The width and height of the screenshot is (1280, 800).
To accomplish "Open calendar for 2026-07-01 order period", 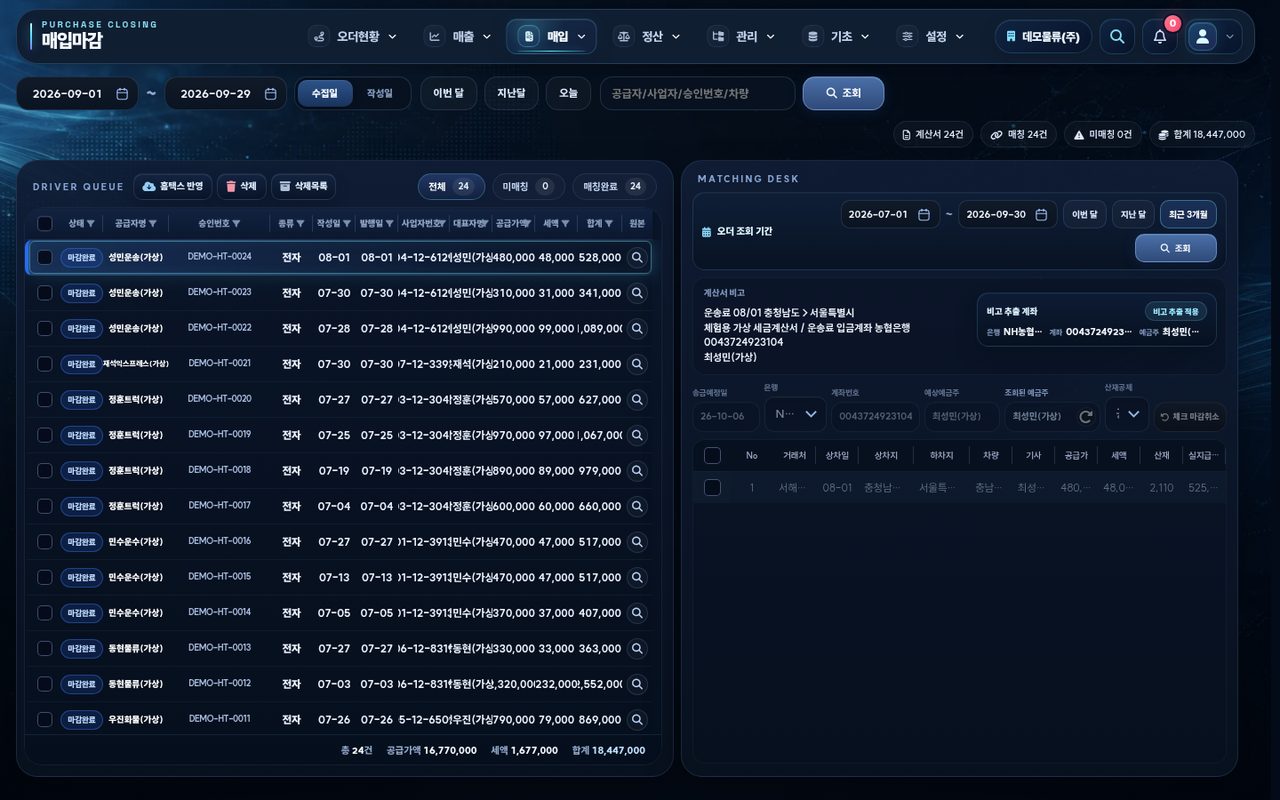I will tap(923, 215).
